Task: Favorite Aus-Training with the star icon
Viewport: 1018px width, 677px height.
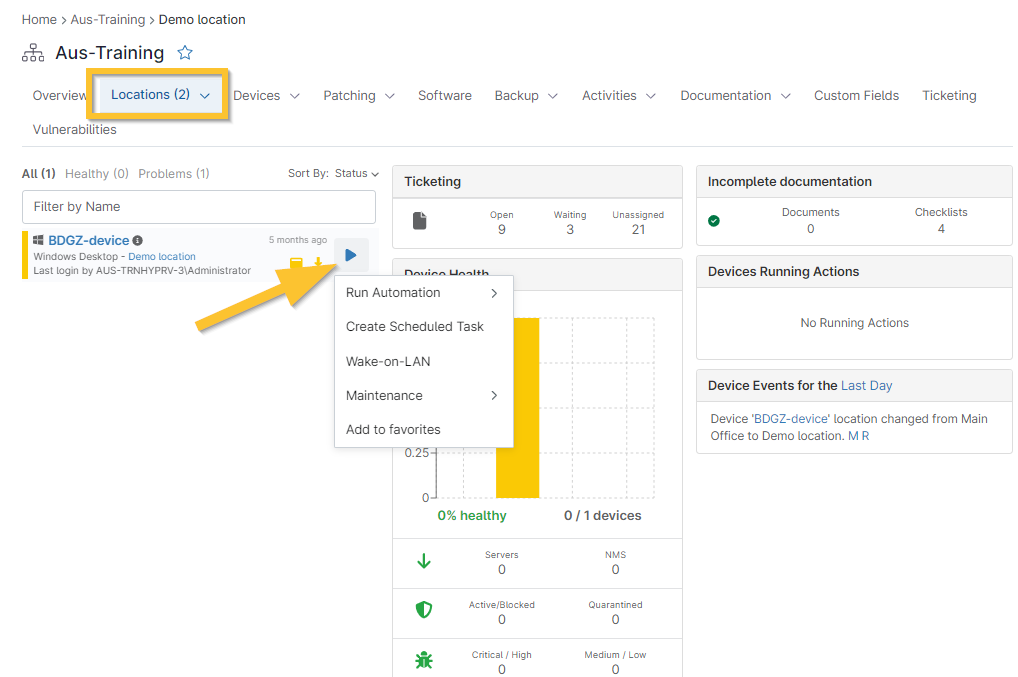Action: tap(185, 53)
